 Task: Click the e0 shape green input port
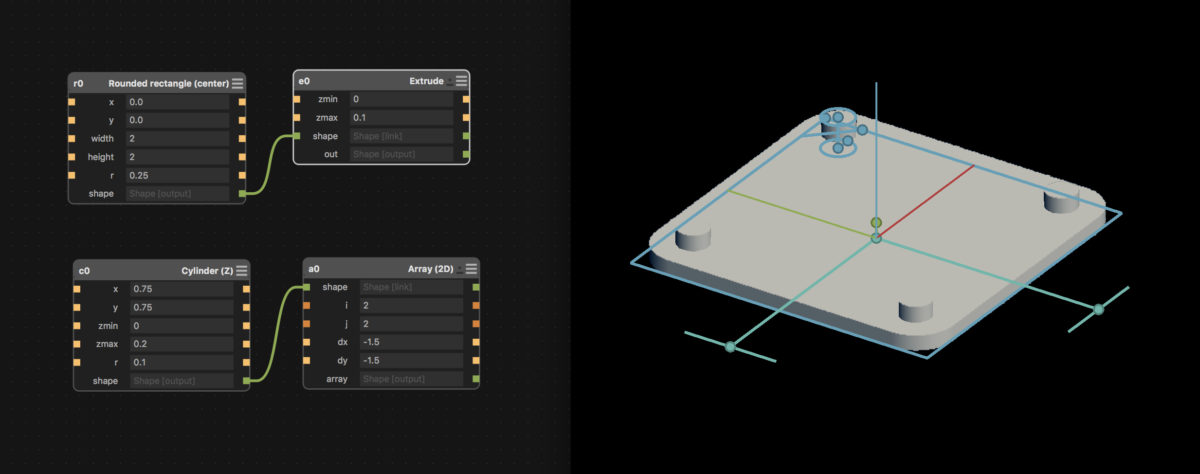[x=296, y=136]
